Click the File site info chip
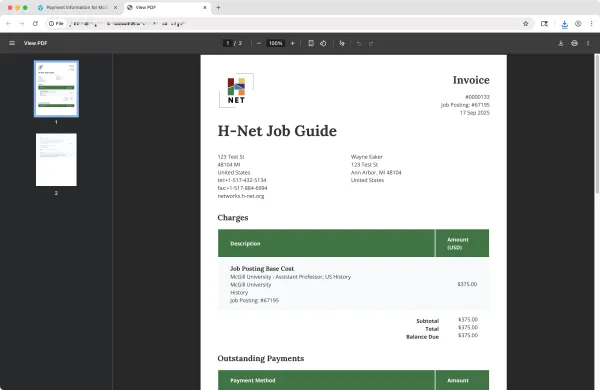The width and height of the screenshot is (600, 390). point(56,24)
